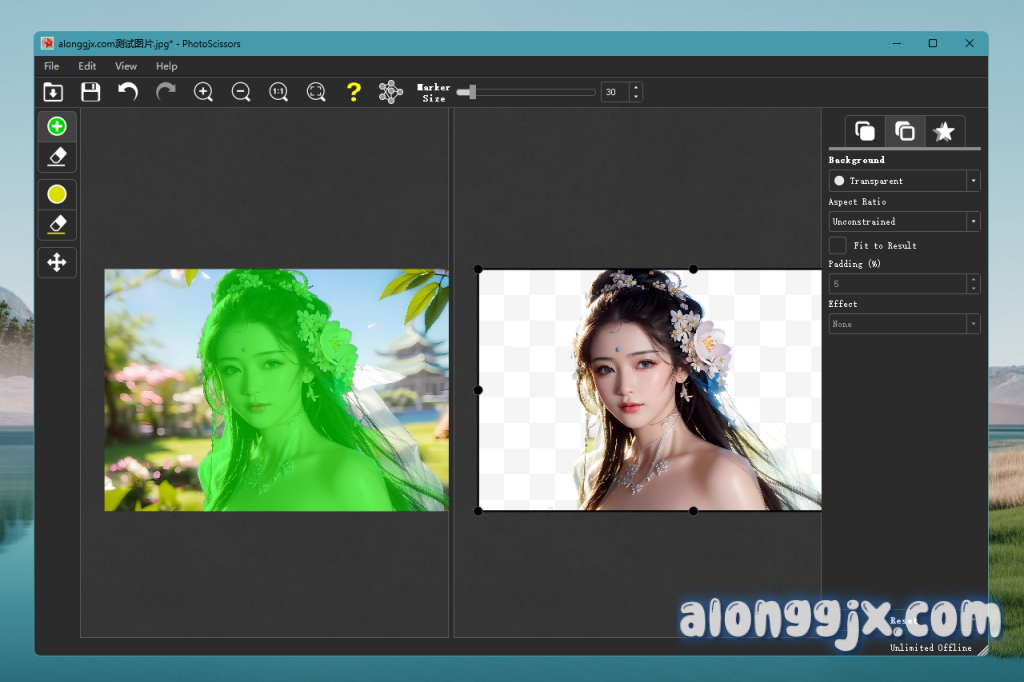Click the Marker Size slider handle
This screenshot has width=1024, height=682.
tap(471, 92)
